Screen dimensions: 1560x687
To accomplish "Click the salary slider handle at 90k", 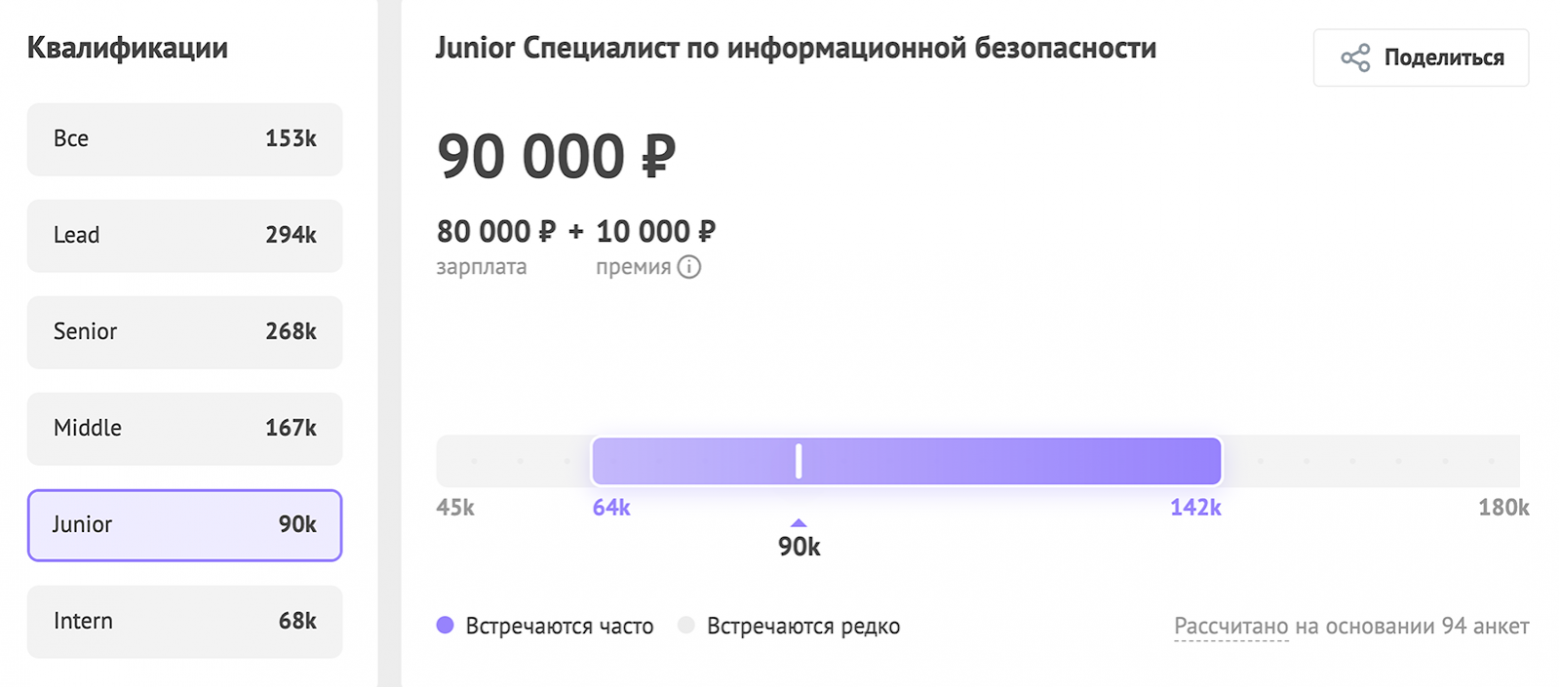I will 798,461.
